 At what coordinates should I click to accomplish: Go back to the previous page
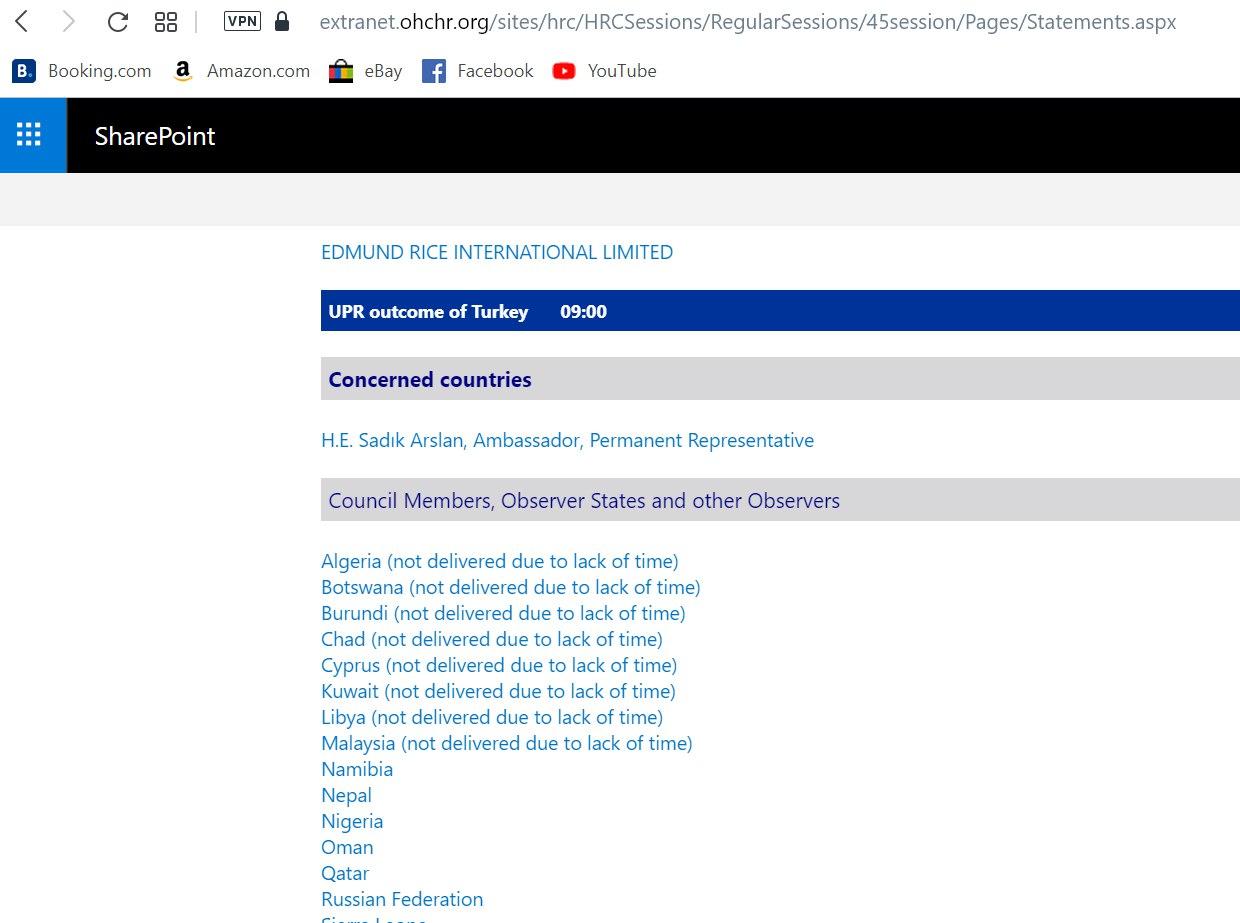coord(22,21)
